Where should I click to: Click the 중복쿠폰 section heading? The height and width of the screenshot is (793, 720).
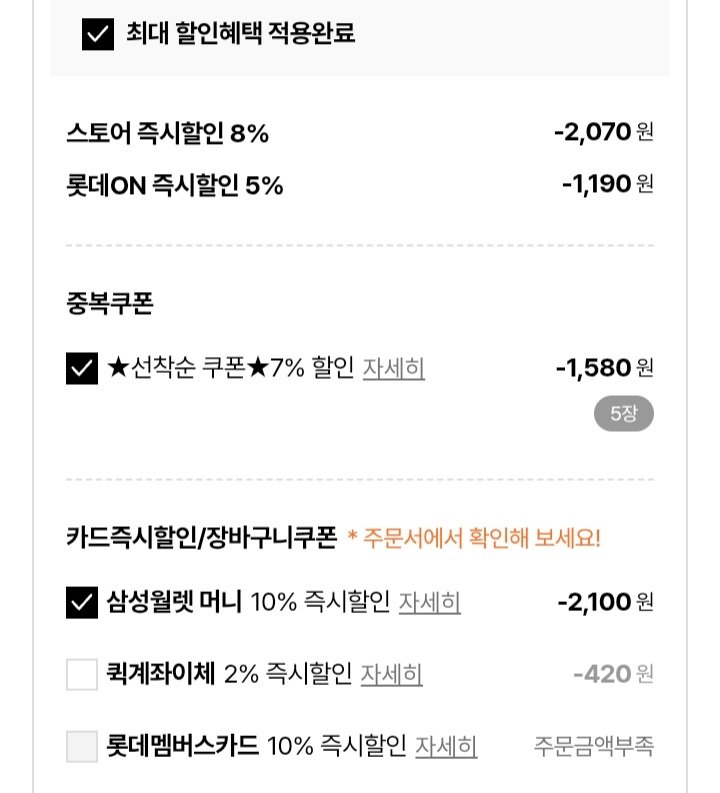109,304
